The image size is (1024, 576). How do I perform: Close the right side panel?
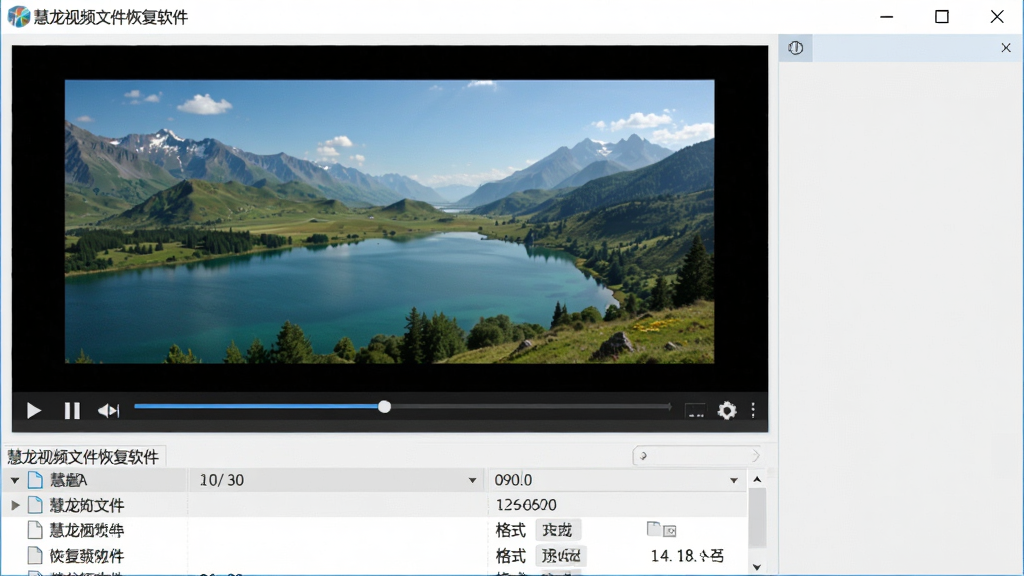(1006, 48)
